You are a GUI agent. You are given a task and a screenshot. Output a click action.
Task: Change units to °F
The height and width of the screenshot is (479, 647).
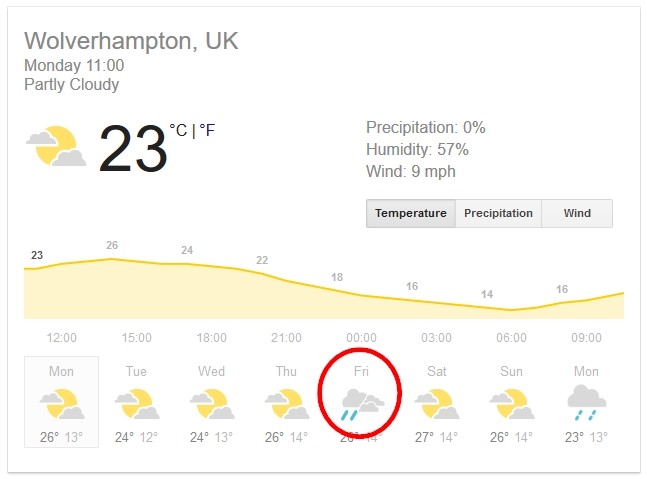(208, 130)
